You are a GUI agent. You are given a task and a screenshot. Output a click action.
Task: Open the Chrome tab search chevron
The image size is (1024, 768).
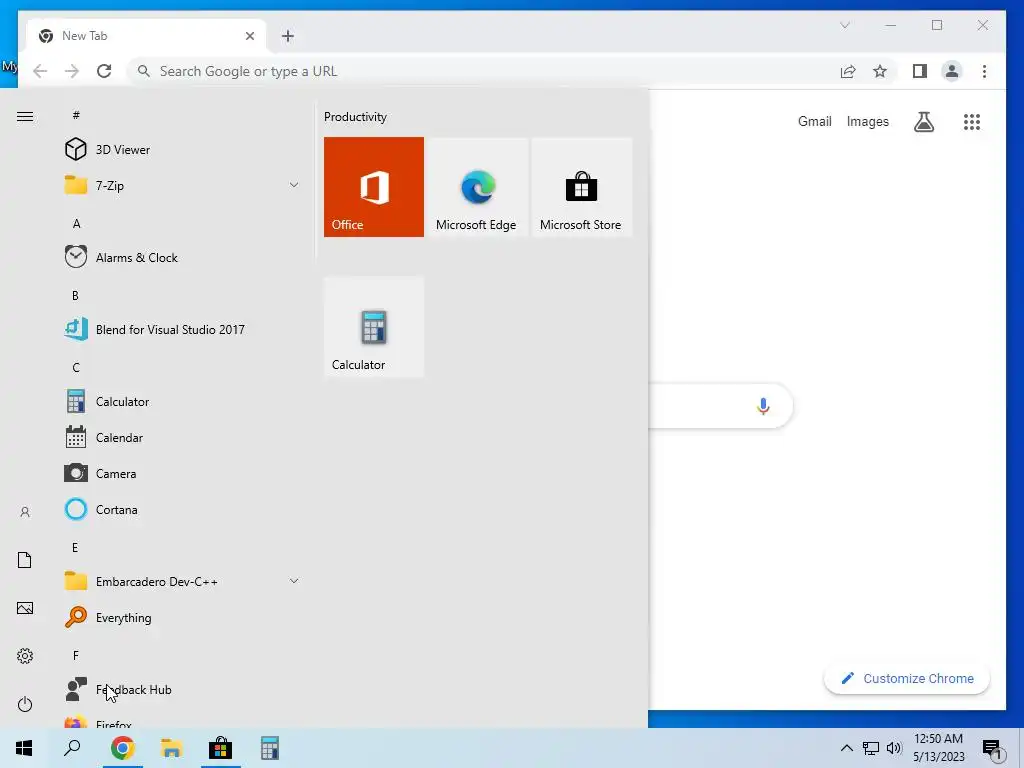tap(844, 25)
